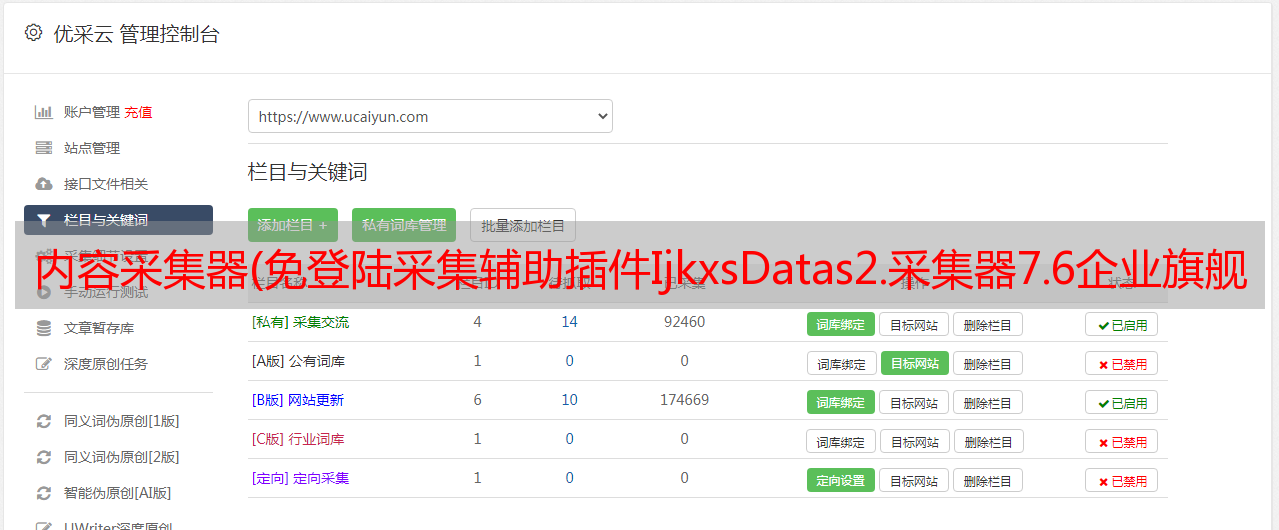Click the value 92460 in 采集交流 row

point(684,322)
